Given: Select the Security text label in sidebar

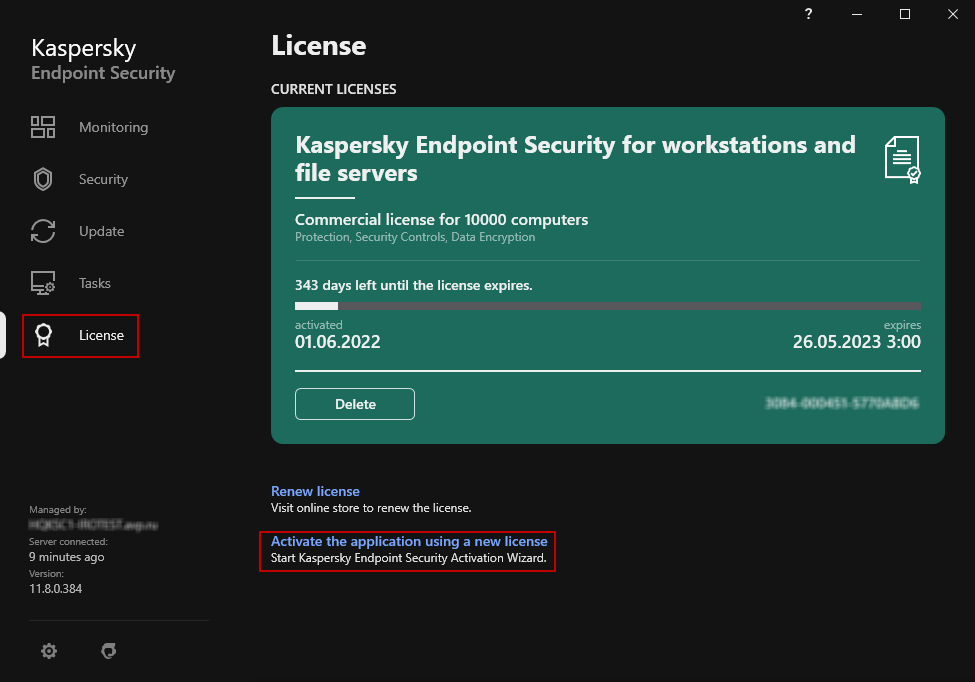Looking at the screenshot, I should [x=103, y=179].
